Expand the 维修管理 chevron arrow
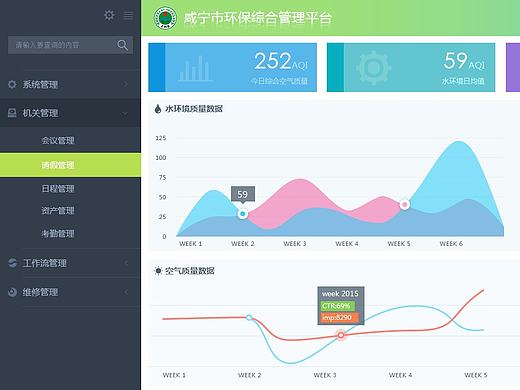The height and width of the screenshot is (390, 520). pyautogui.click(x=126, y=292)
